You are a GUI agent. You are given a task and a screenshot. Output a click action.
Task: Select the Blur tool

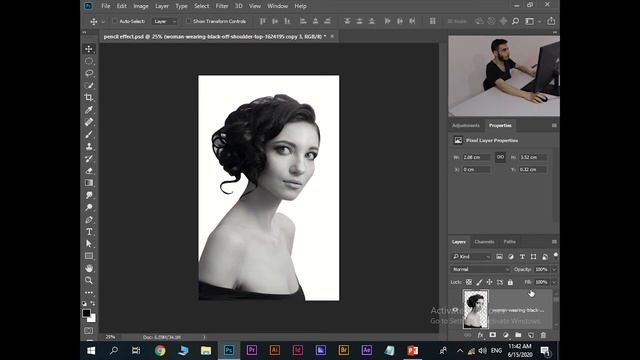click(x=89, y=195)
